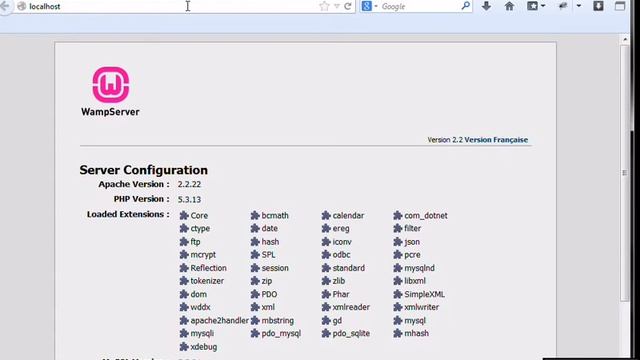Click the pdo_sqlite extension name
Viewport: 640px width, 360px height.
[x=351, y=333]
